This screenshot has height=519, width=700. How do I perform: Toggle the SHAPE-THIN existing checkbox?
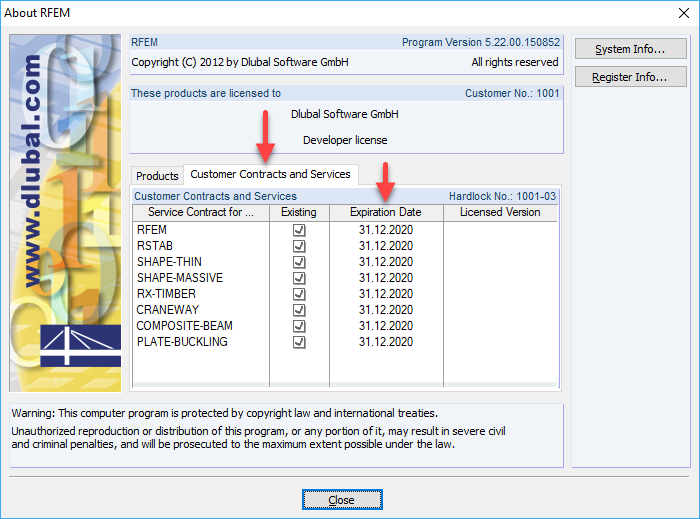coord(299,262)
